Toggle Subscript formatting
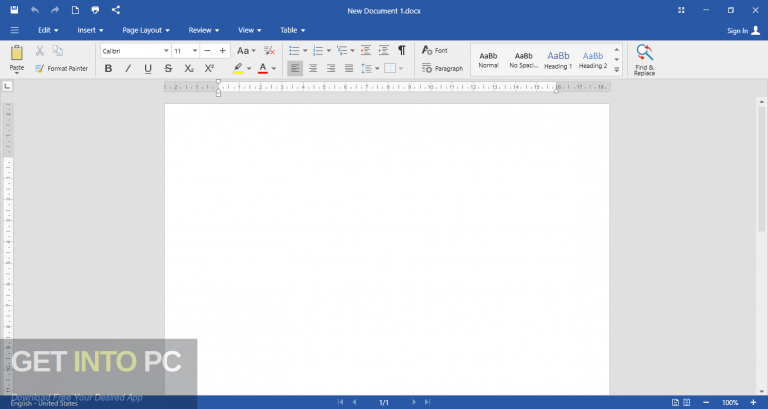Screen dimensions: 768x409 [189, 69]
